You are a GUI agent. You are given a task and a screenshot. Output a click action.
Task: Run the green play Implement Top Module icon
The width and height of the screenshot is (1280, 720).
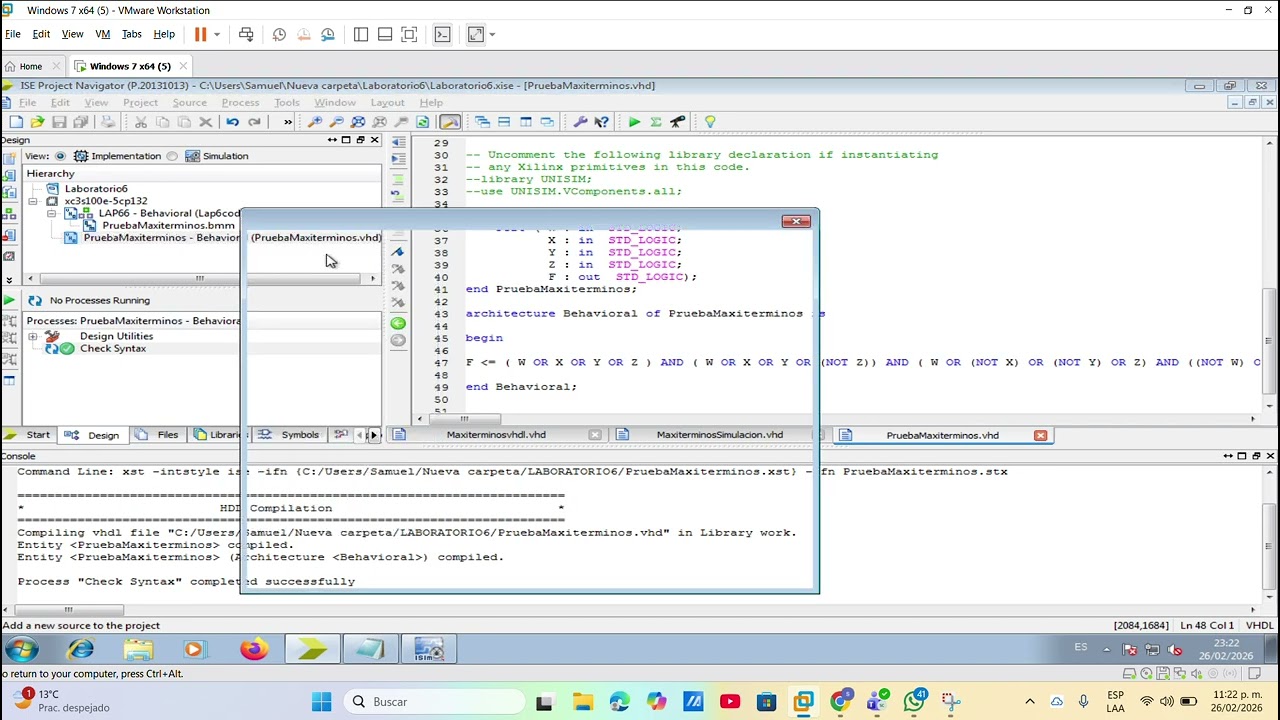634,122
